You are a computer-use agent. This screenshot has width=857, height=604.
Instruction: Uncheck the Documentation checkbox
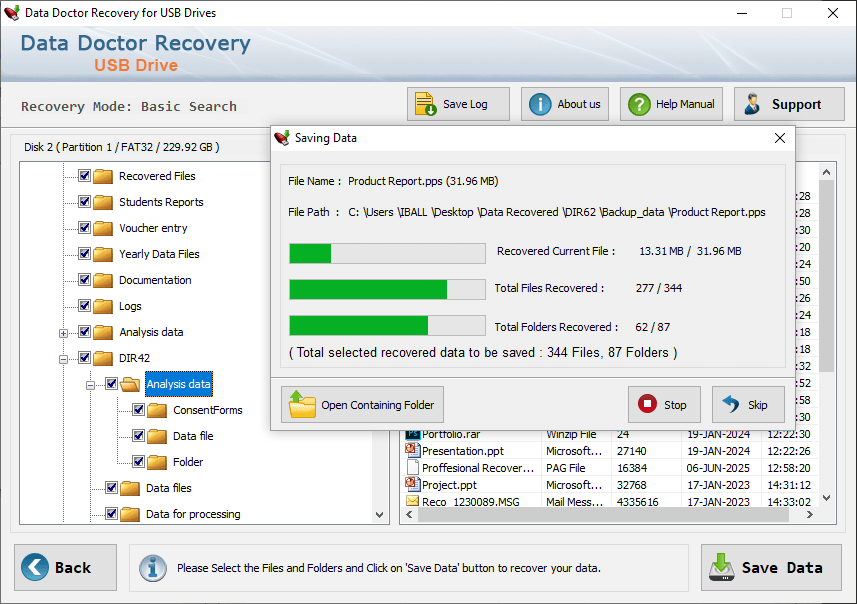(x=84, y=280)
